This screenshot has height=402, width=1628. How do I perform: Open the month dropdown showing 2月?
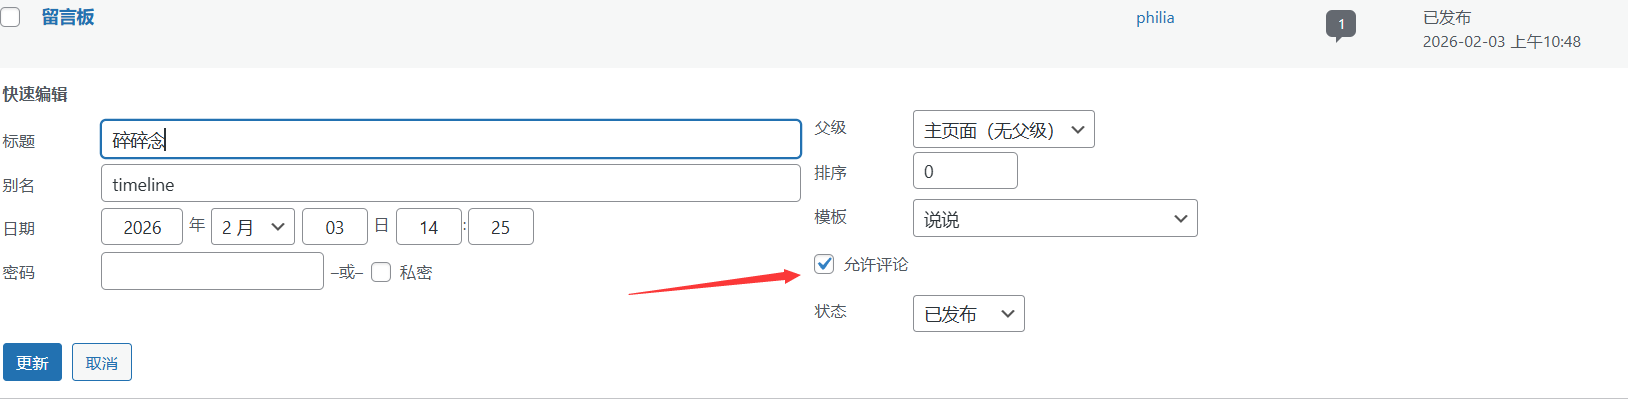tap(253, 227)
